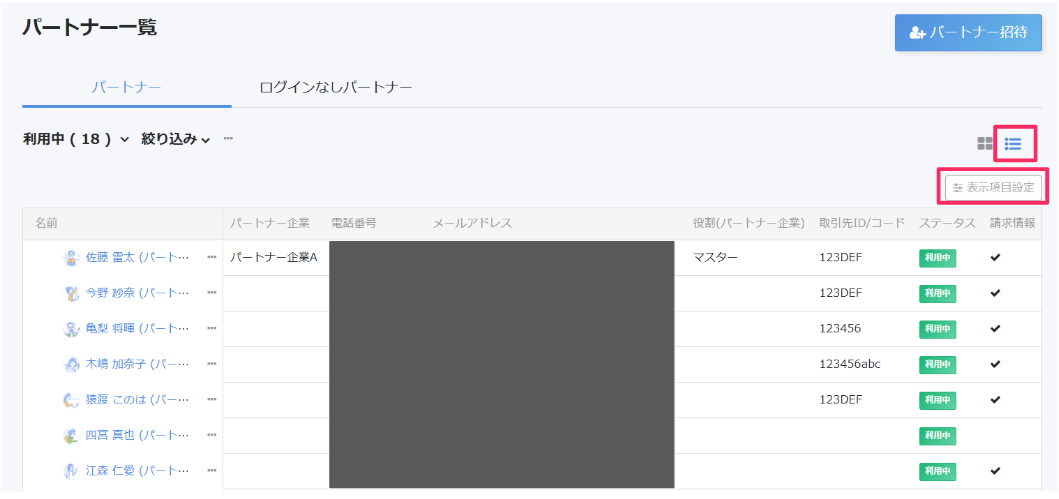Click the パートナー企業A cell

tap(274, 257)
